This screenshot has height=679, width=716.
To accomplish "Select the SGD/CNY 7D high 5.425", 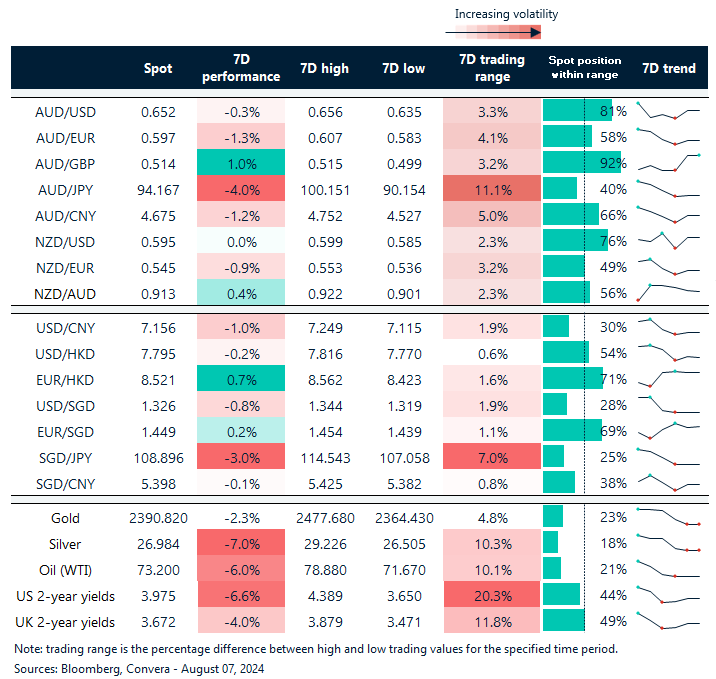I will pos(325,484).
